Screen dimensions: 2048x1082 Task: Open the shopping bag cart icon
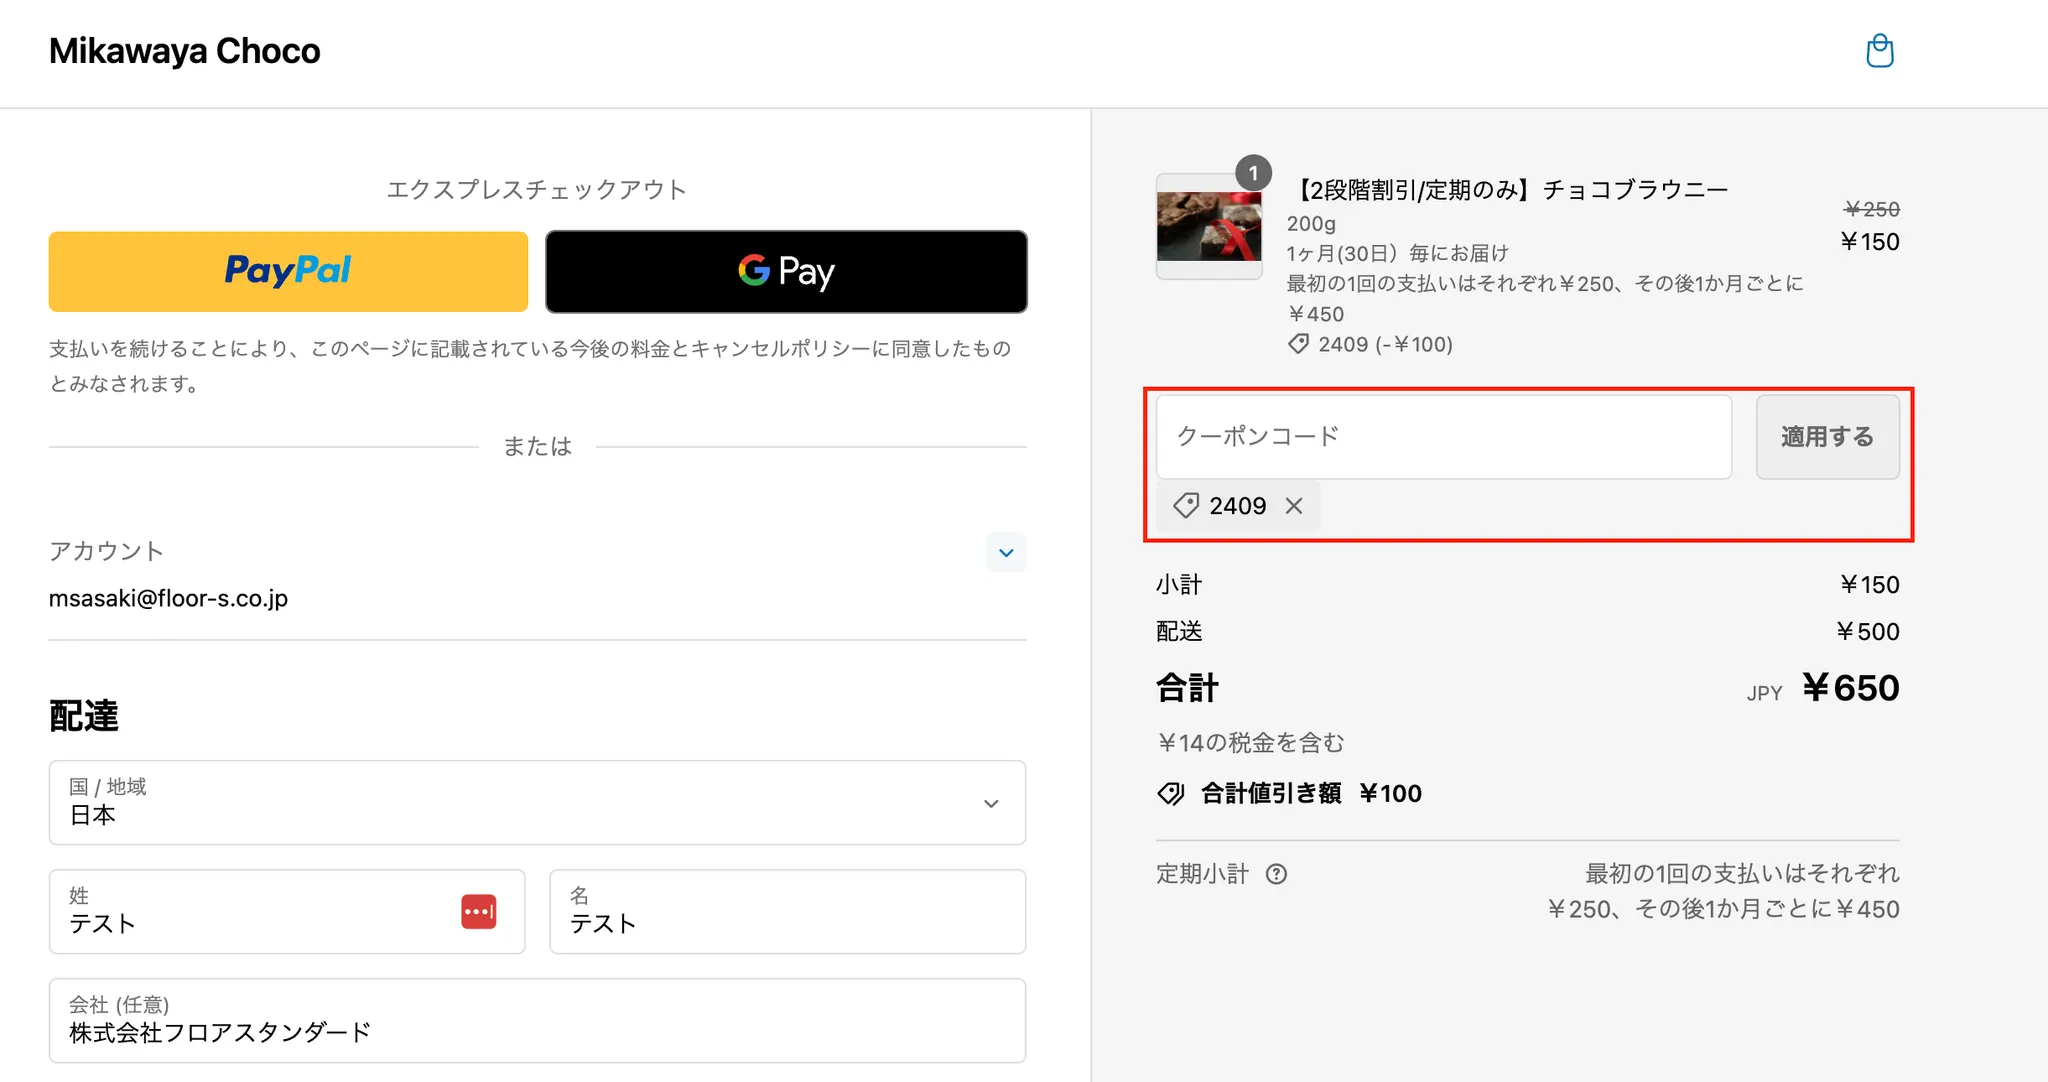click(x=1880, y=51)
